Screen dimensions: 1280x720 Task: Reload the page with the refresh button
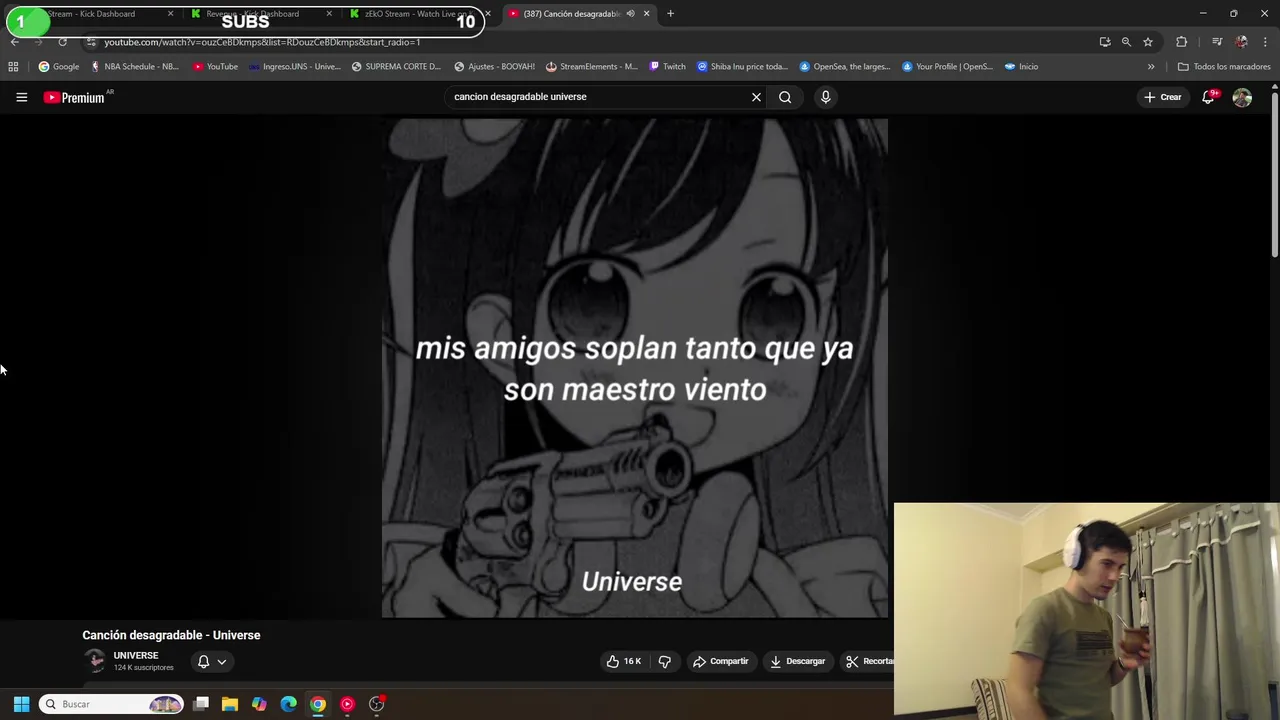(x=62, y=42)
